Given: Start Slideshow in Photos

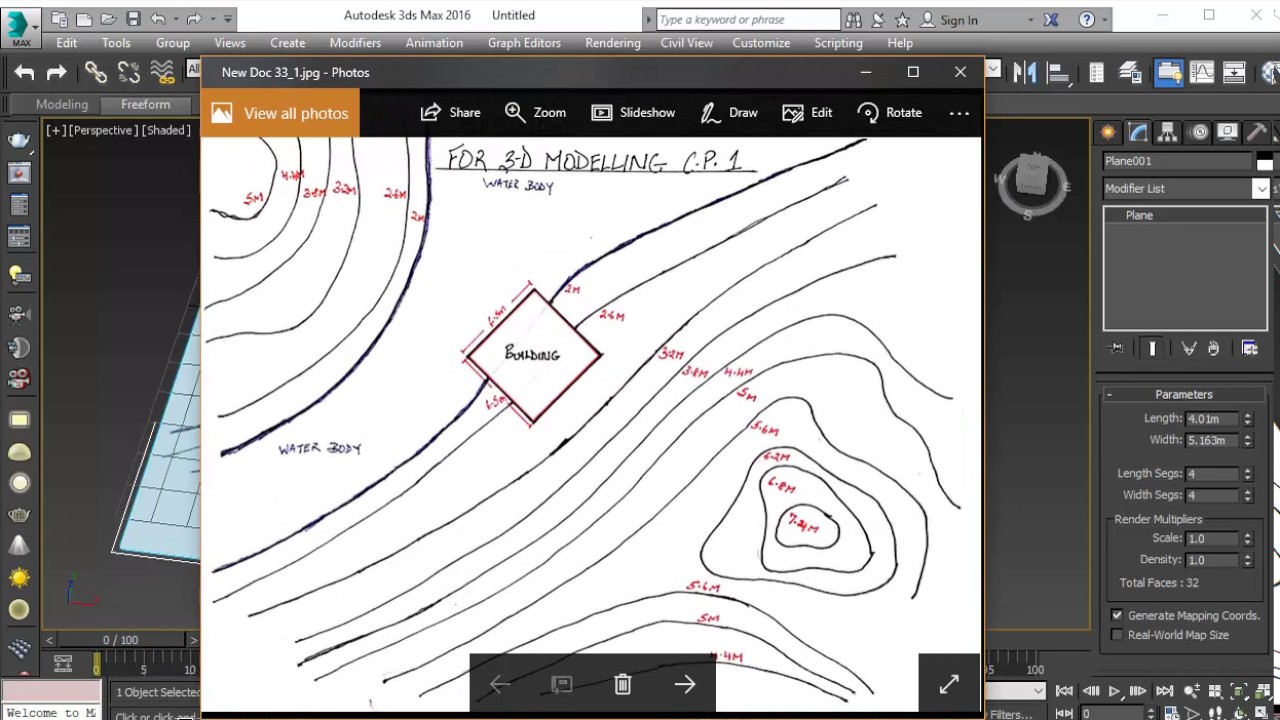Looking at the screenshot, I should tap(633, 113).
